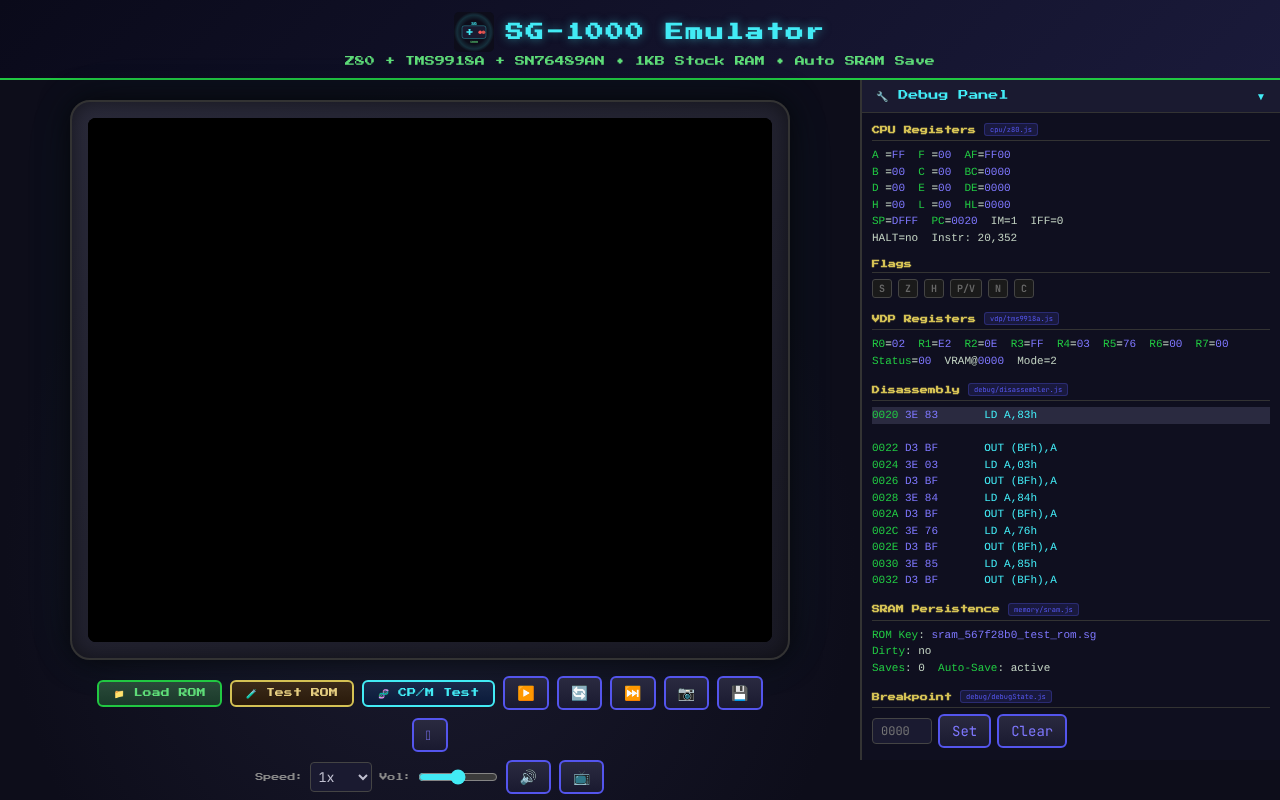Select disassembly line 002C LD A,76h

point(1071,531)
